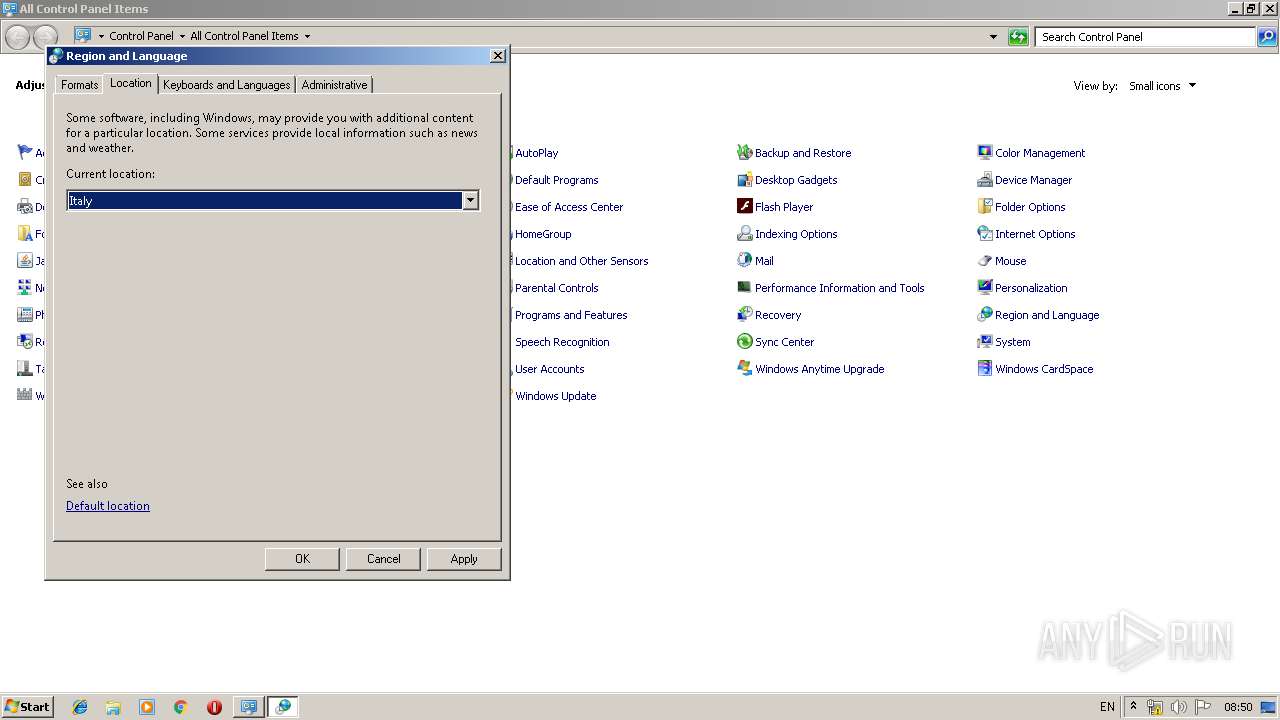The width and height of the screenshot is (1280, 720).
Task: Click OK in Region and Language dialog
Action: 302,559
